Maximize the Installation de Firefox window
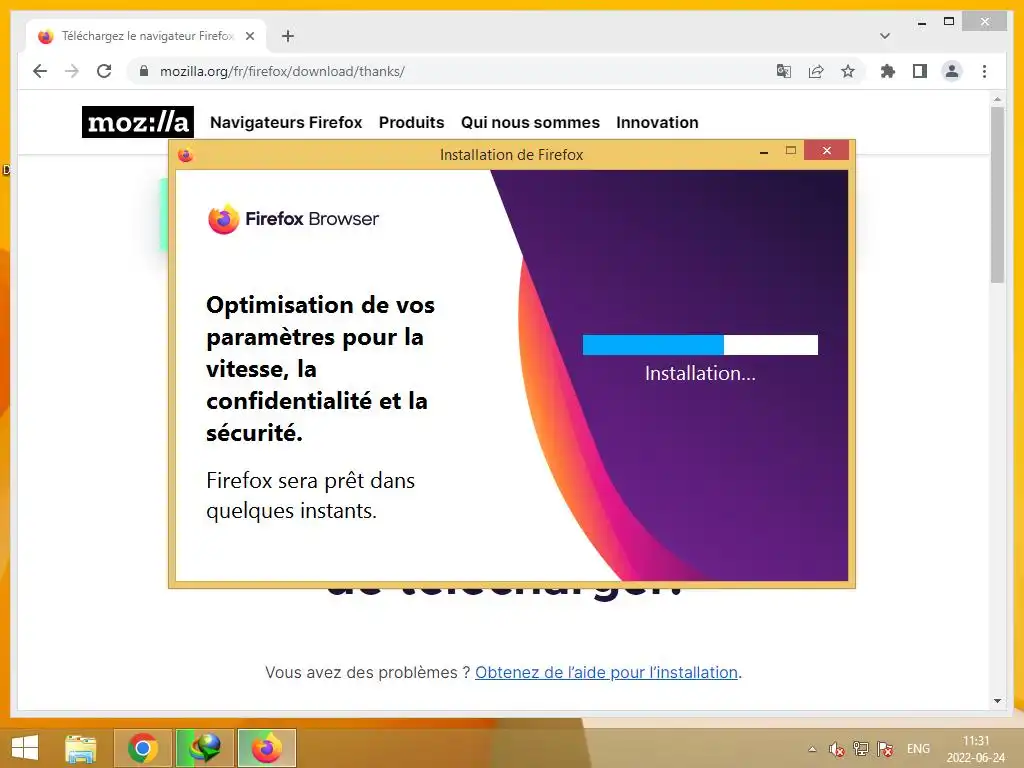The image size is (1024, 768). pyautogui.click(x=791, y=151)
